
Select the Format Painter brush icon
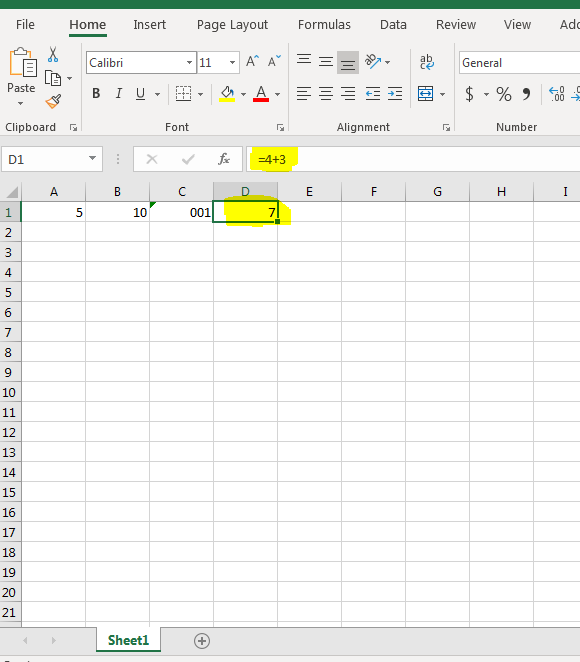pos(53,101)
